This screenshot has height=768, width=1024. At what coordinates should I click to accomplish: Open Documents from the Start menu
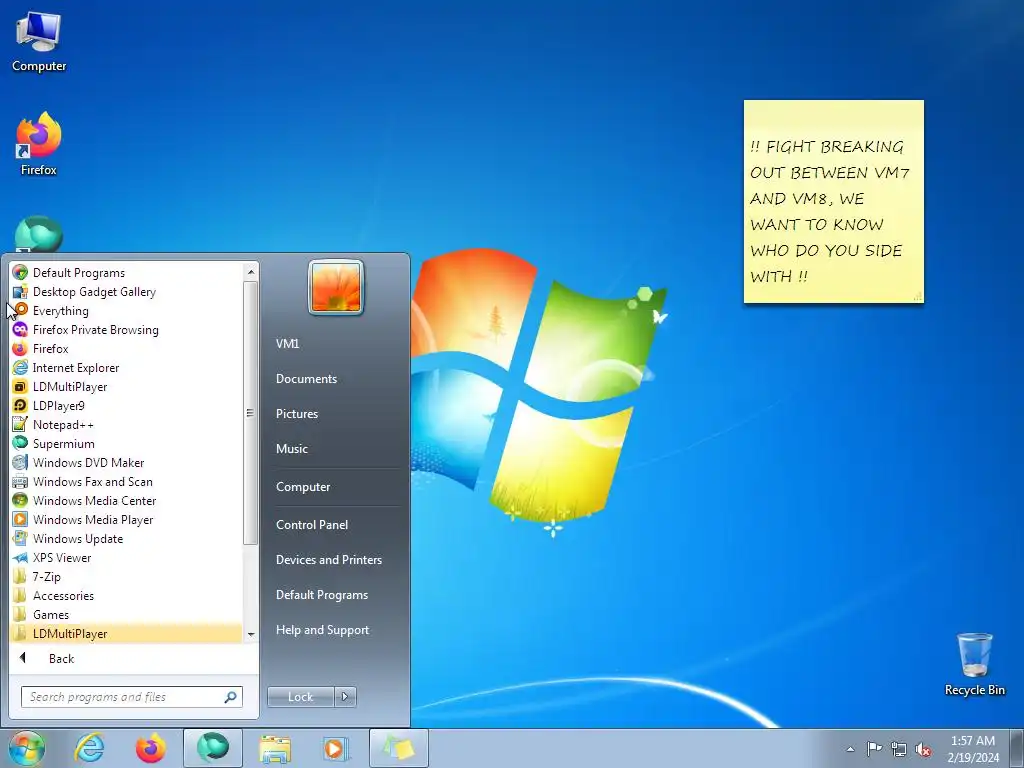306,379
